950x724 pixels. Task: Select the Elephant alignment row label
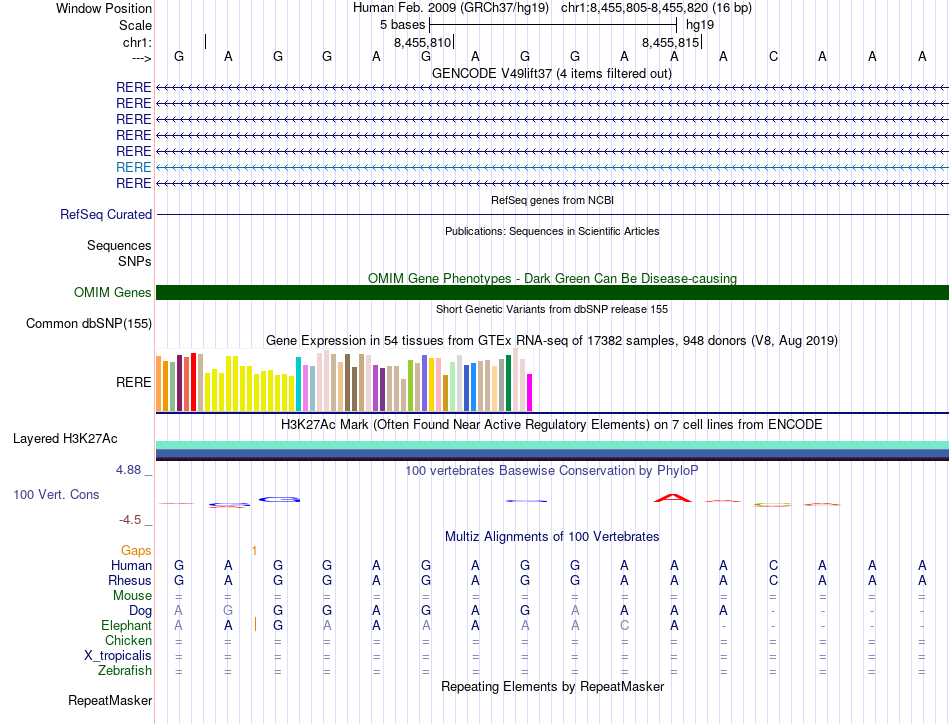[126, 625]
